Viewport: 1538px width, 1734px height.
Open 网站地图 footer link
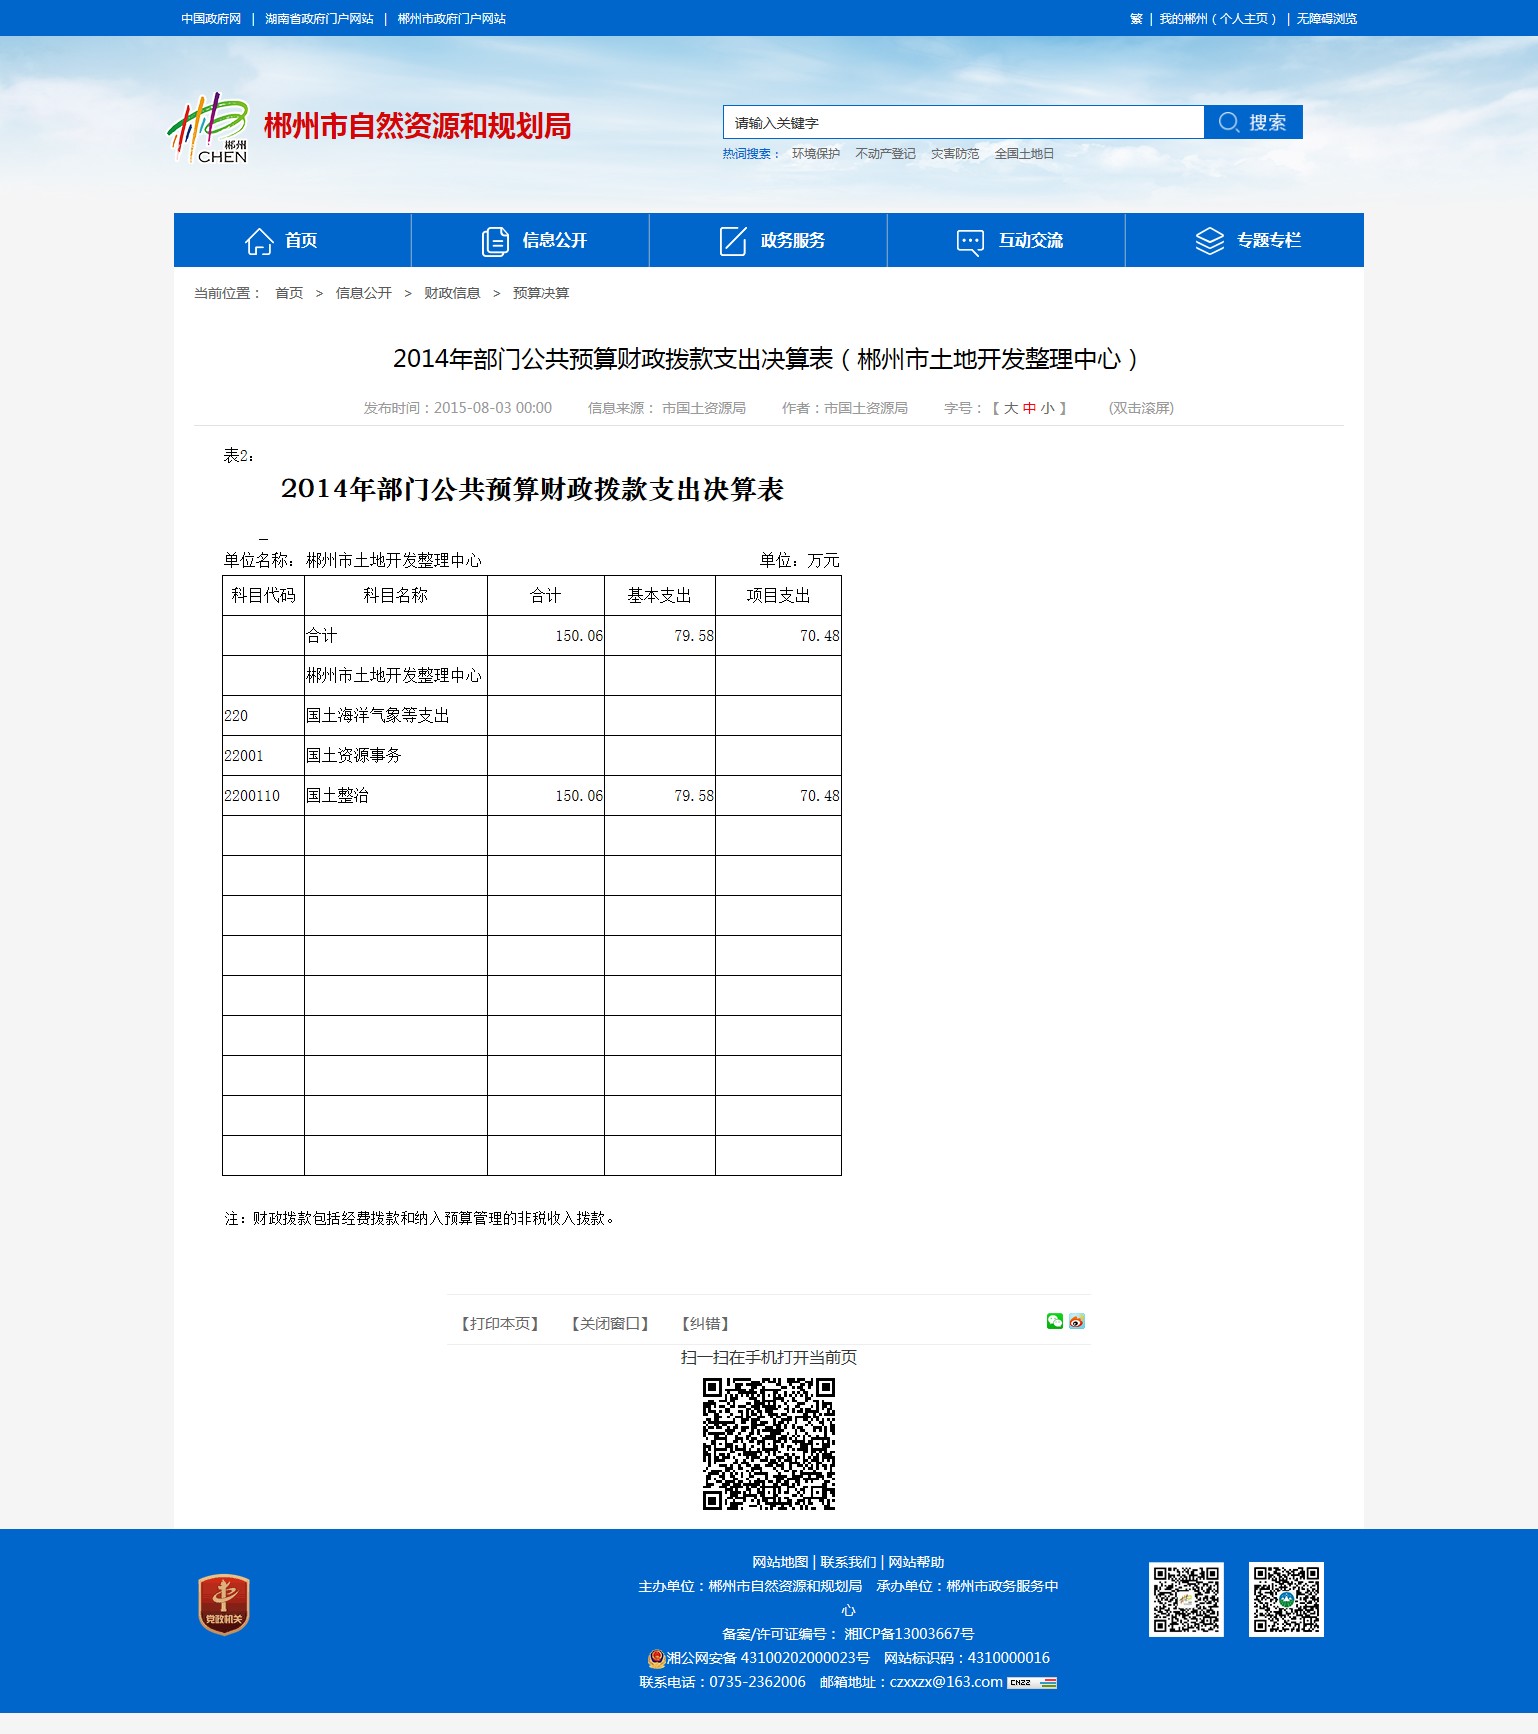[x=780, y=1562]
